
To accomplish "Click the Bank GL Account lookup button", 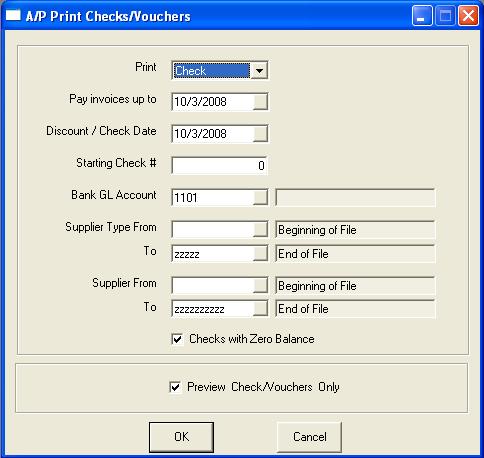I will pyautogui.click(x=260, y=197).
